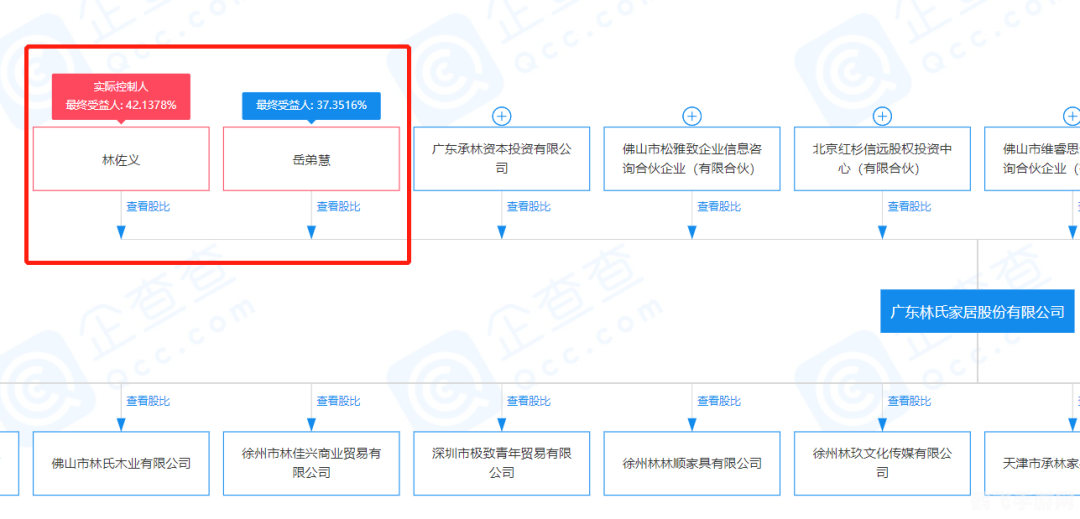View share ratio above 徐州市林佳兴商业贸易有限公司
Viewport: 1080px width, 519px height.
[338, 401]
